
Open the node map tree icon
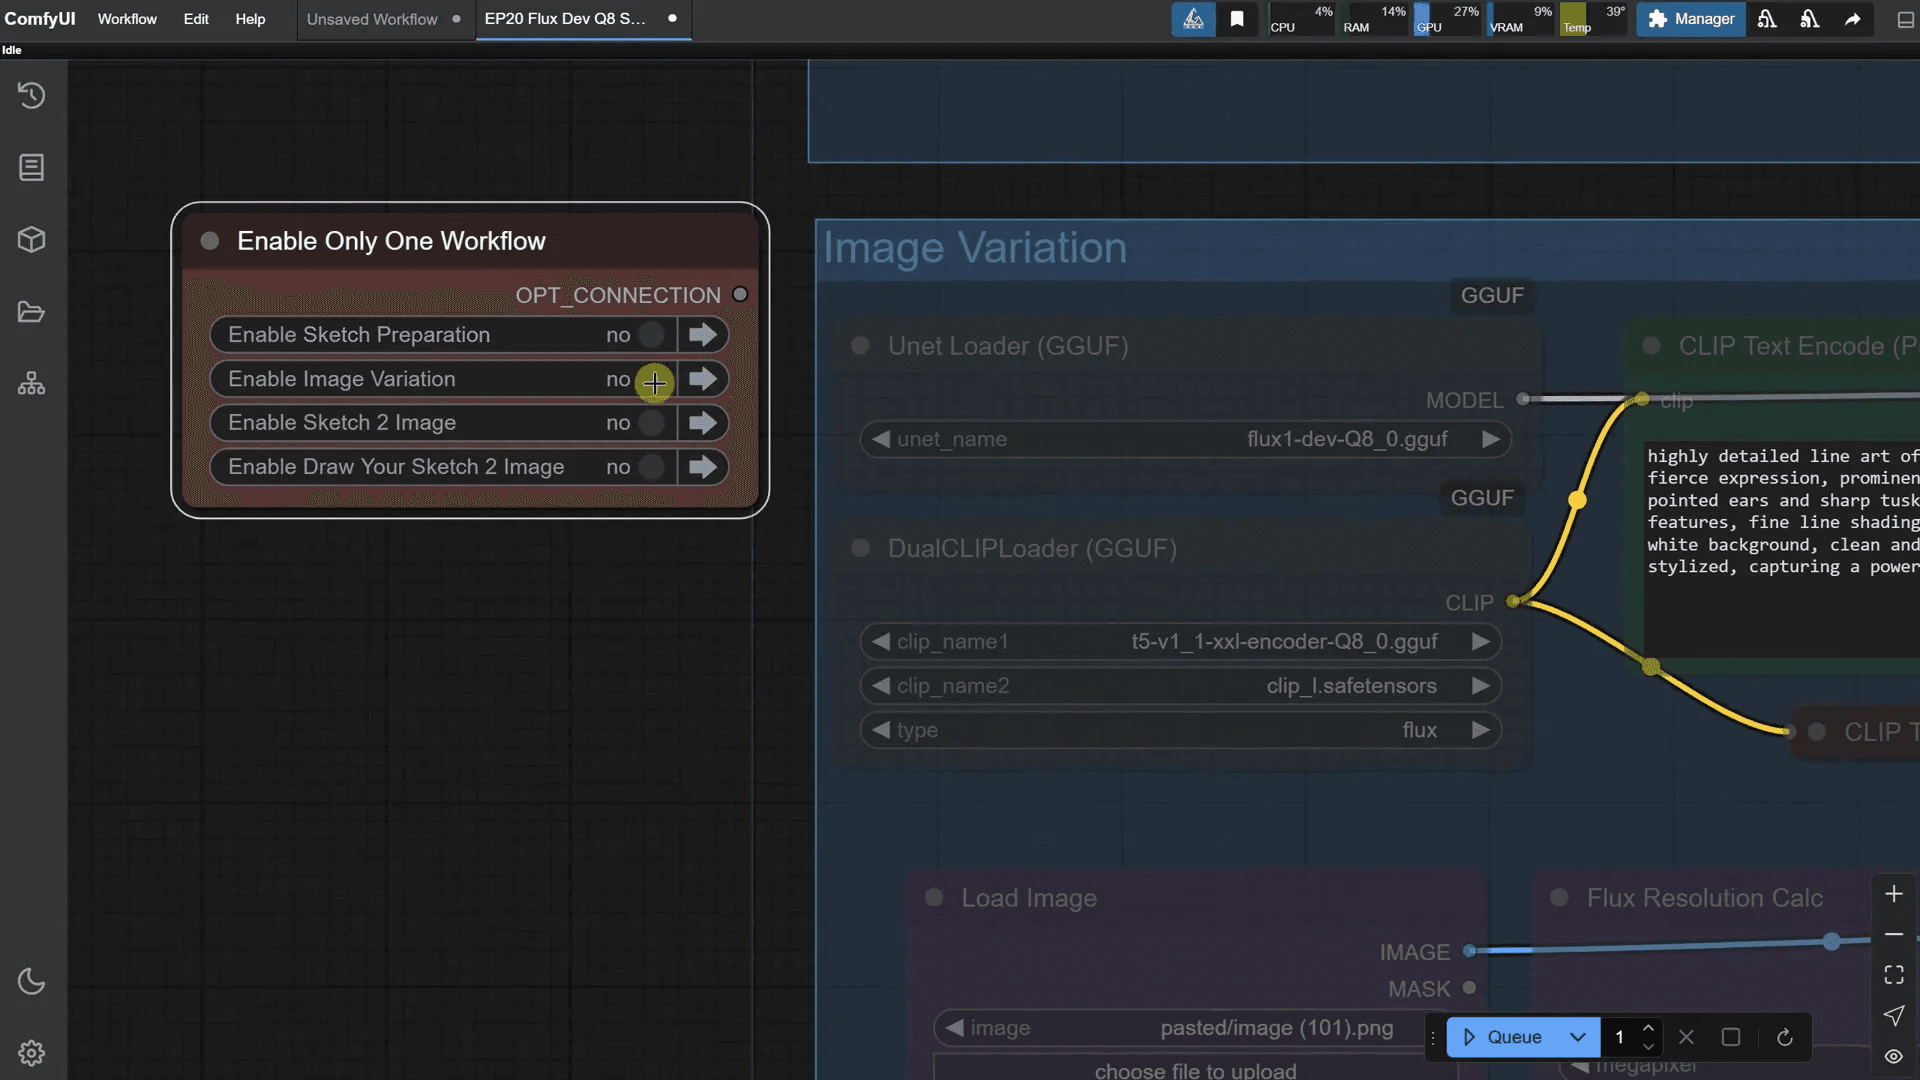tap(32, 384)
